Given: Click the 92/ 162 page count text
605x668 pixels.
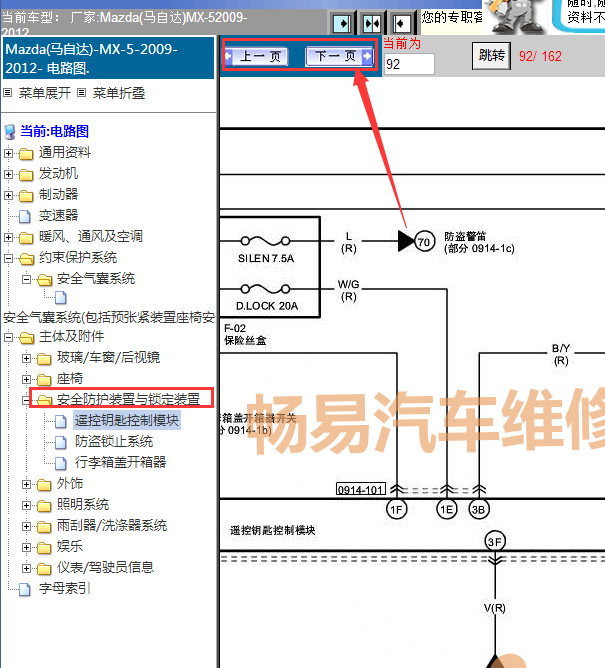Looking at the screenshot, I should pos(540,56).
